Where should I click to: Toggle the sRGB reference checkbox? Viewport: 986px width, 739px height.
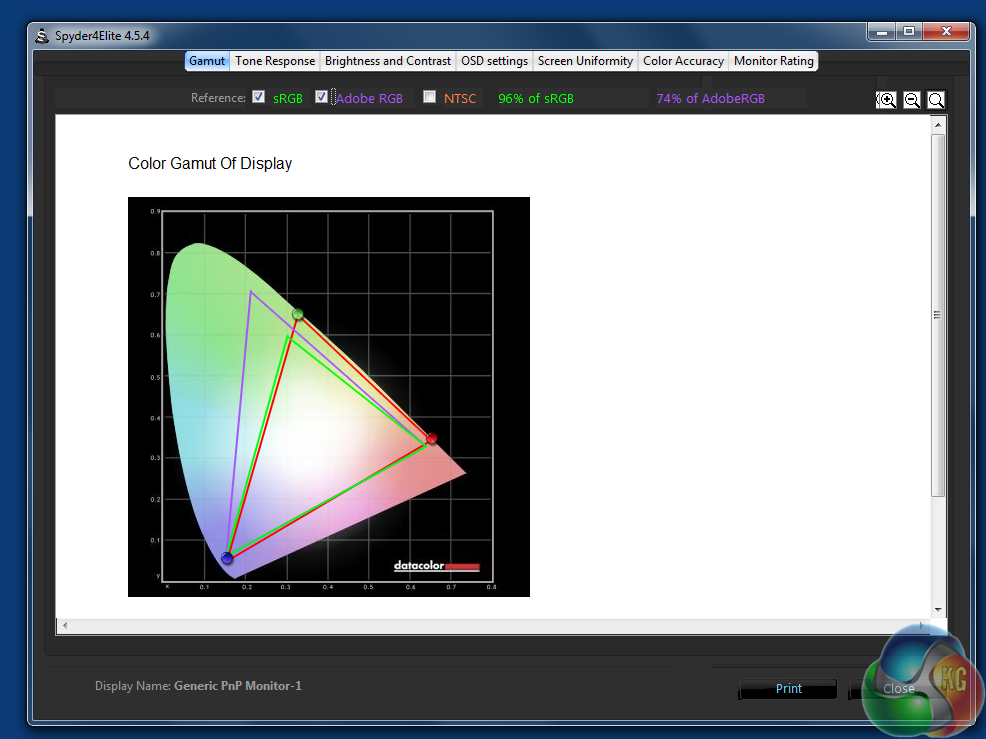click(x=258, y=97)
